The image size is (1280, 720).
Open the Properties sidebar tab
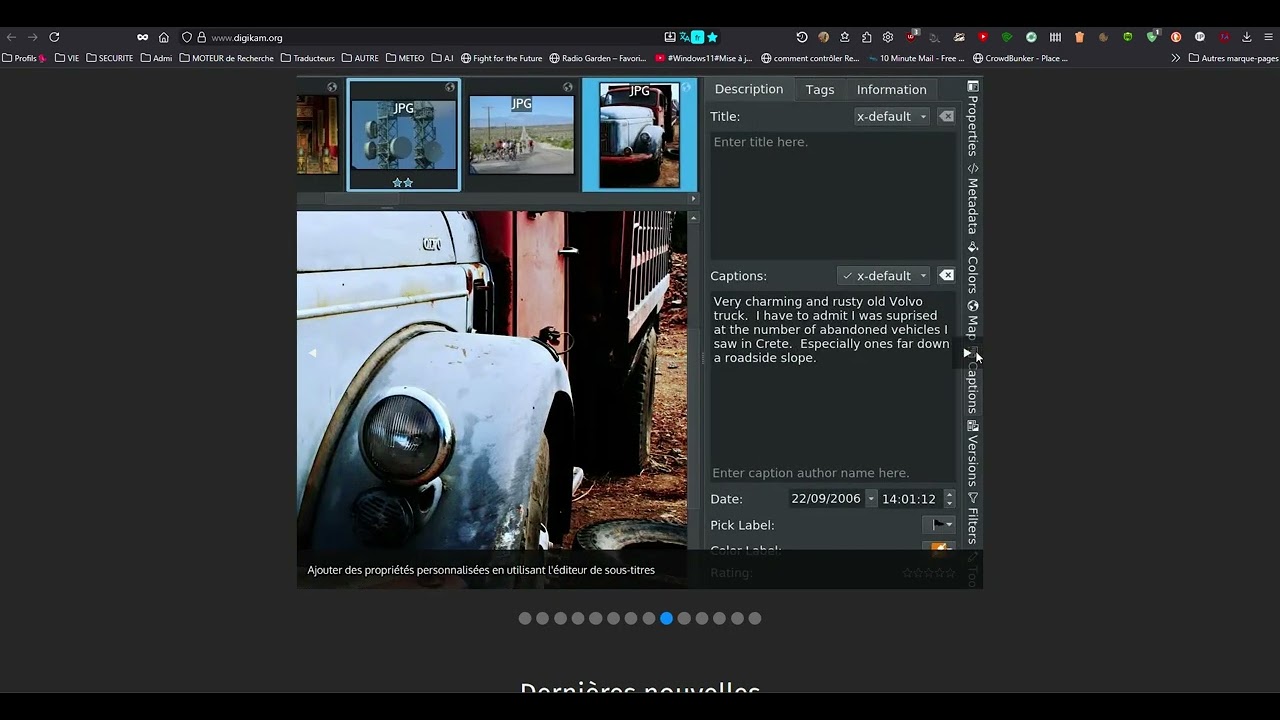[972, 118]
